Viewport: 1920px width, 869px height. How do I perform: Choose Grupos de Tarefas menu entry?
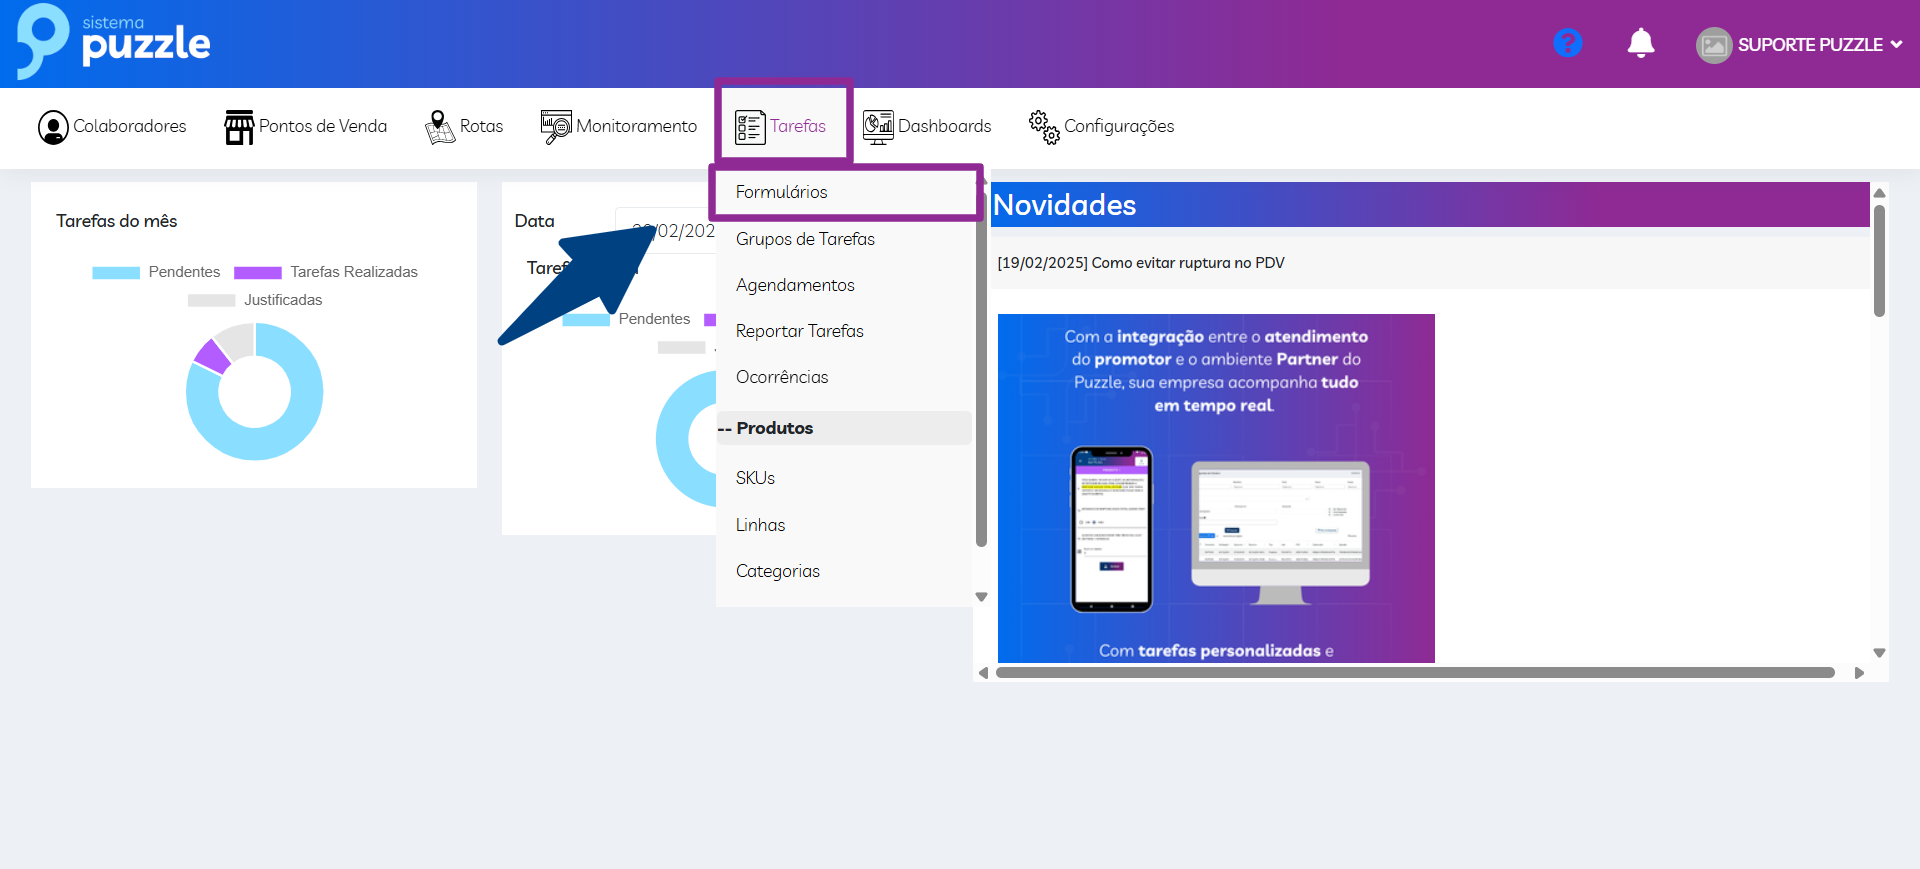tap(805, 239)
